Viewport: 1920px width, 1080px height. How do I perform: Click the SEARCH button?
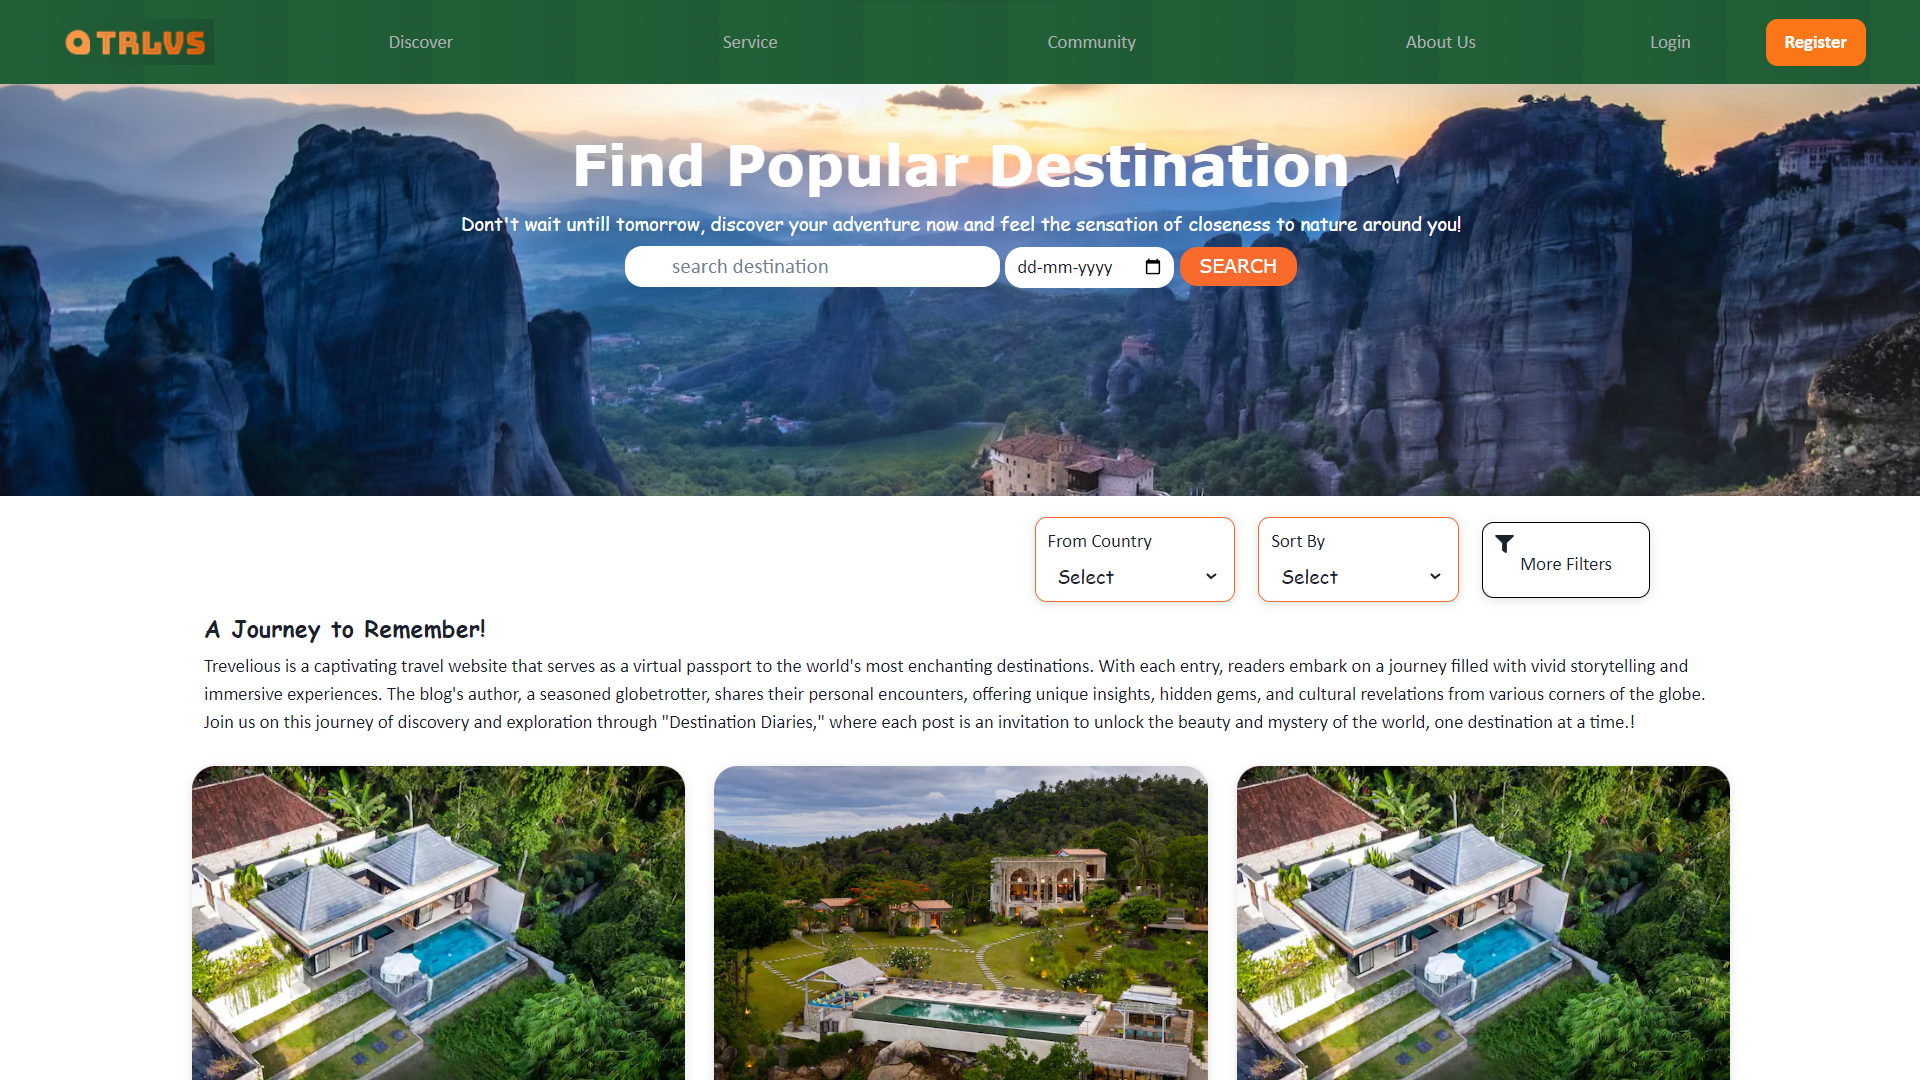point(1238,266)
